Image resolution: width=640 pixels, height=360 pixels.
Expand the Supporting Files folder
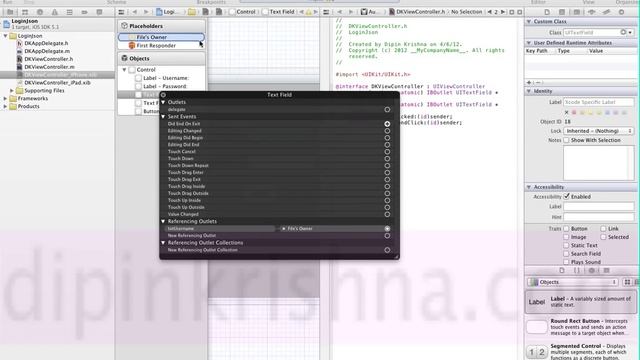pyautogui.click(x=12, y=91)
